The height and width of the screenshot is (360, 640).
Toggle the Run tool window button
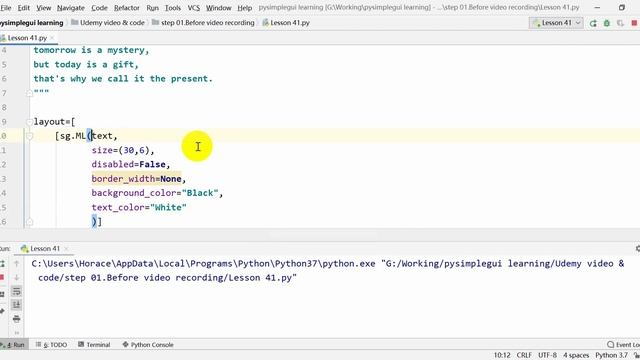point(13,344)
